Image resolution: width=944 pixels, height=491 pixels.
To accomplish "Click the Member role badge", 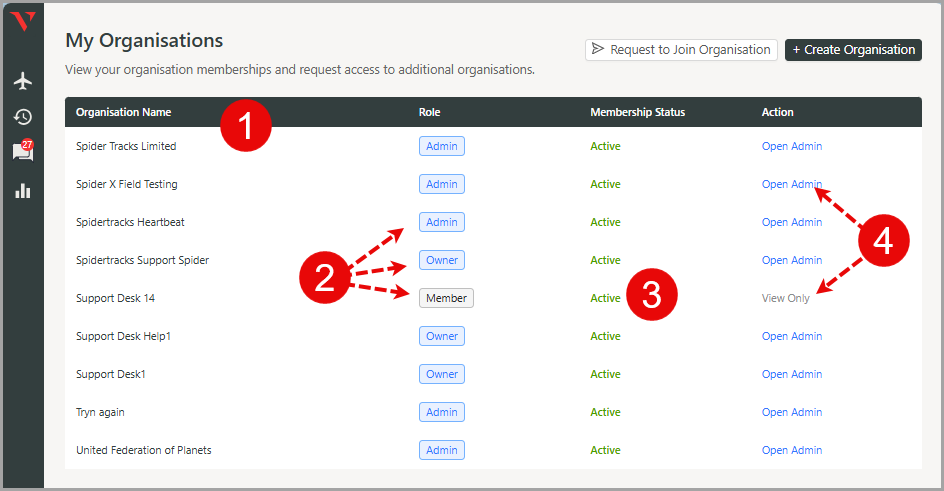I will click(x=446, y=298).
